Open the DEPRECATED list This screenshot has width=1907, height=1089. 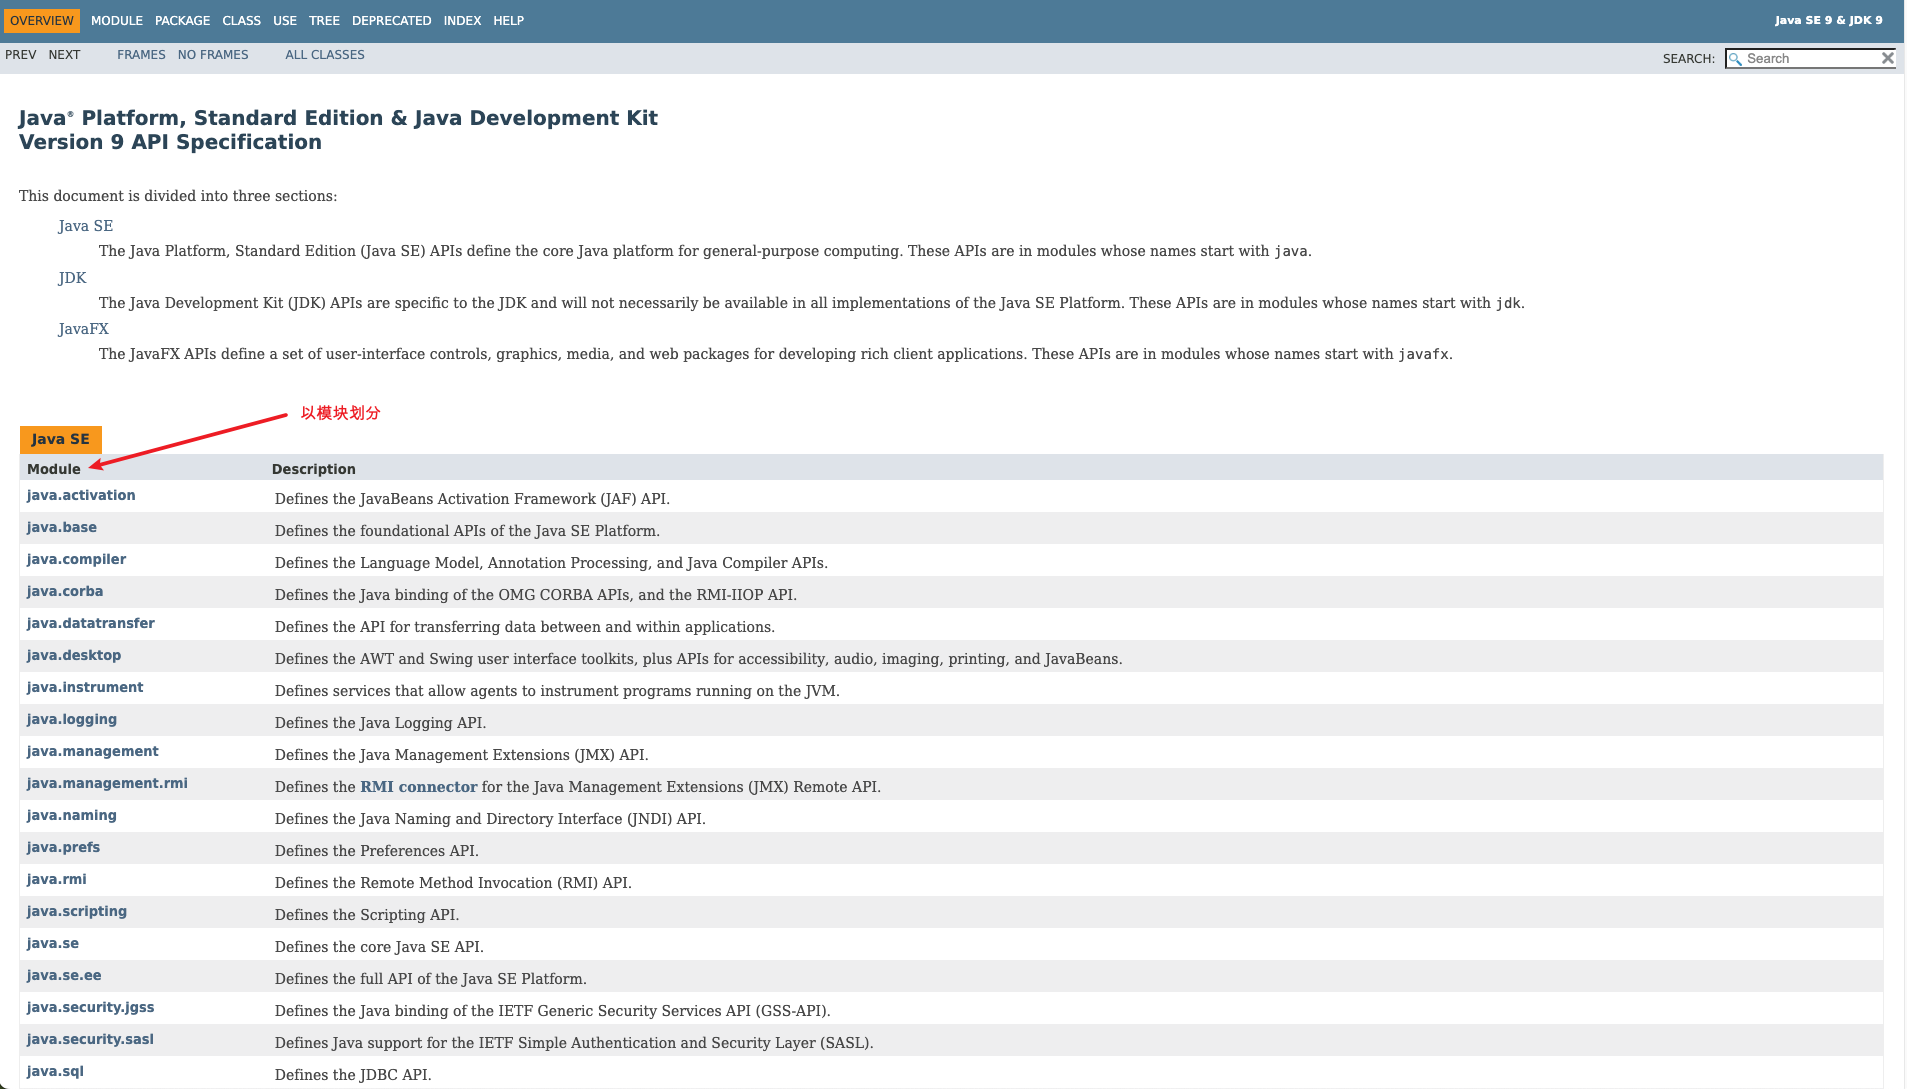pos(392,21)
